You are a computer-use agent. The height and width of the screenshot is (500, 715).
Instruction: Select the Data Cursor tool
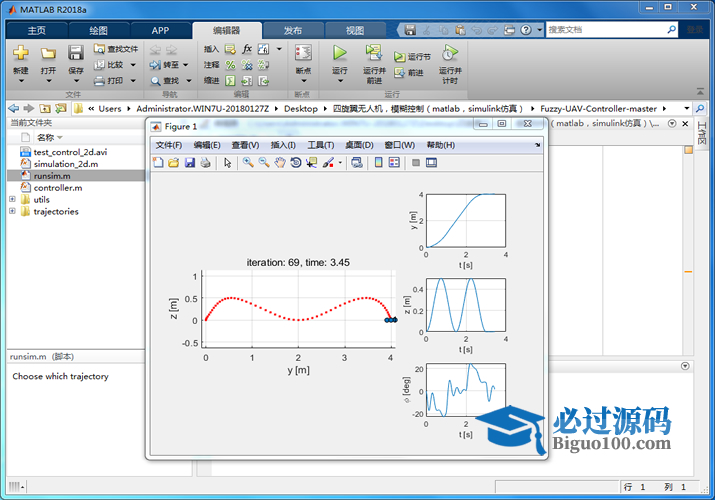click(312, 163)
